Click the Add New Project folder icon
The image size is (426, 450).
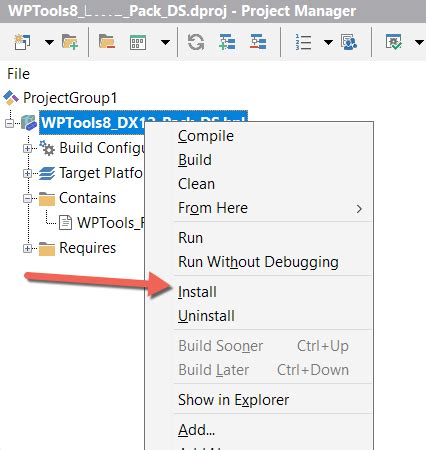point(70,42)
